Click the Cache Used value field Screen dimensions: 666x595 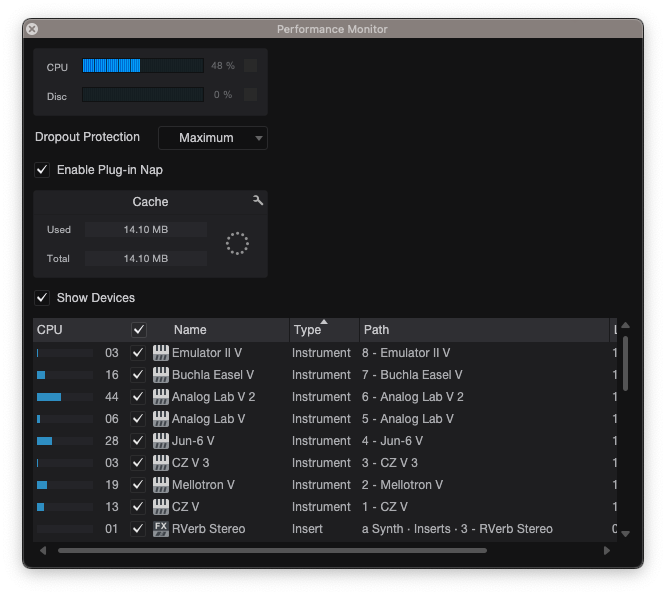tap(146, 230)
